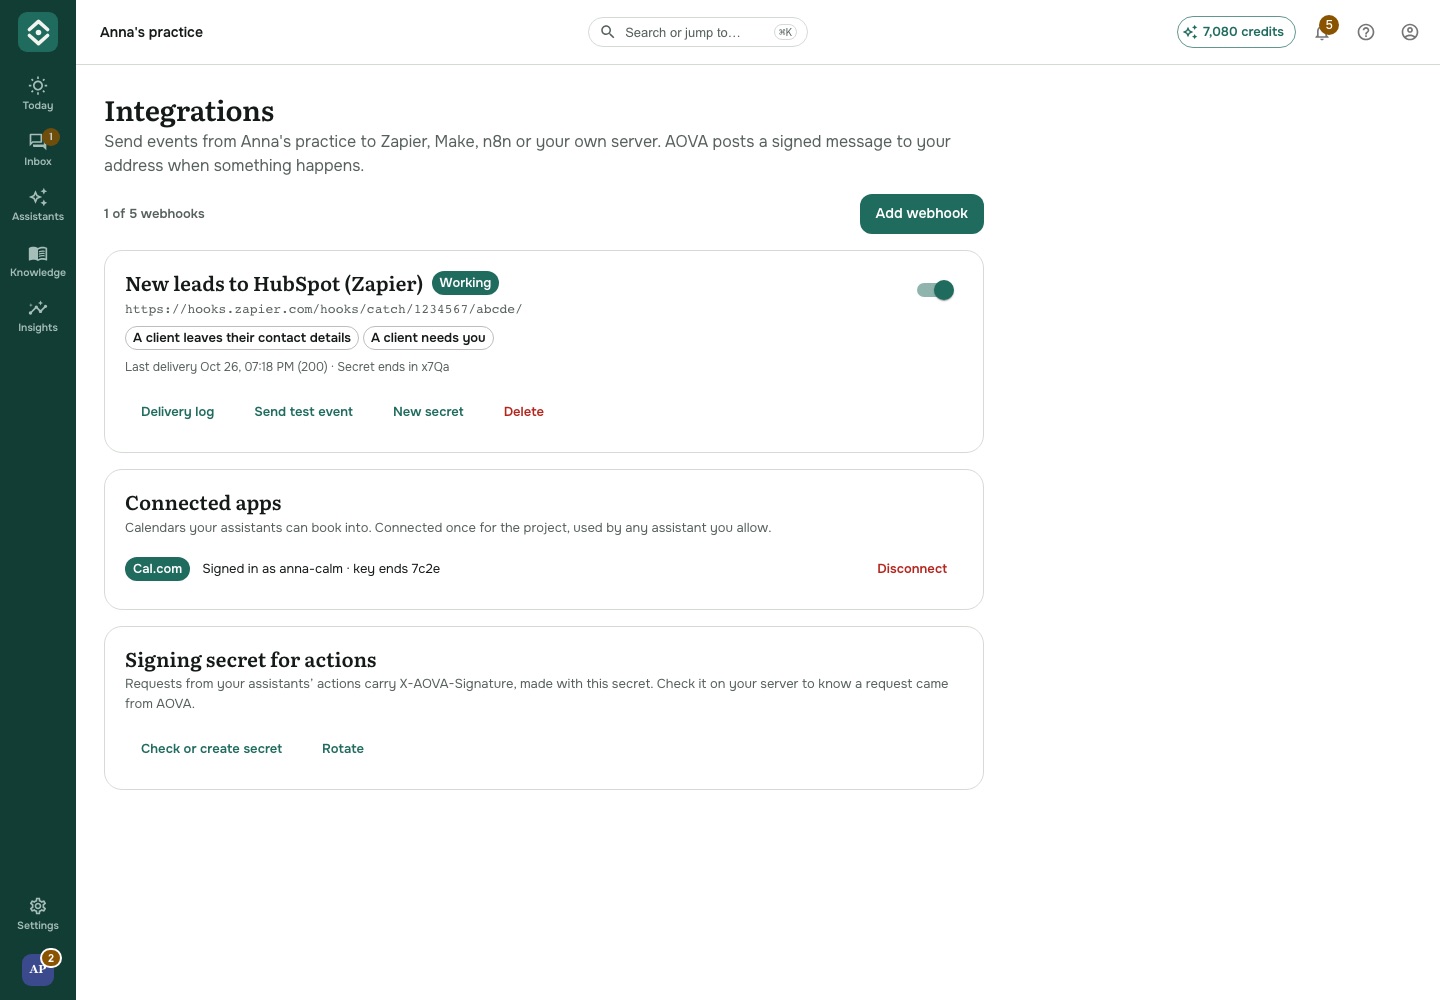This screenshot has width=1440, height=1000.
Task: View the 7,080 credits balance
Action: click(x=1236, y=32)
